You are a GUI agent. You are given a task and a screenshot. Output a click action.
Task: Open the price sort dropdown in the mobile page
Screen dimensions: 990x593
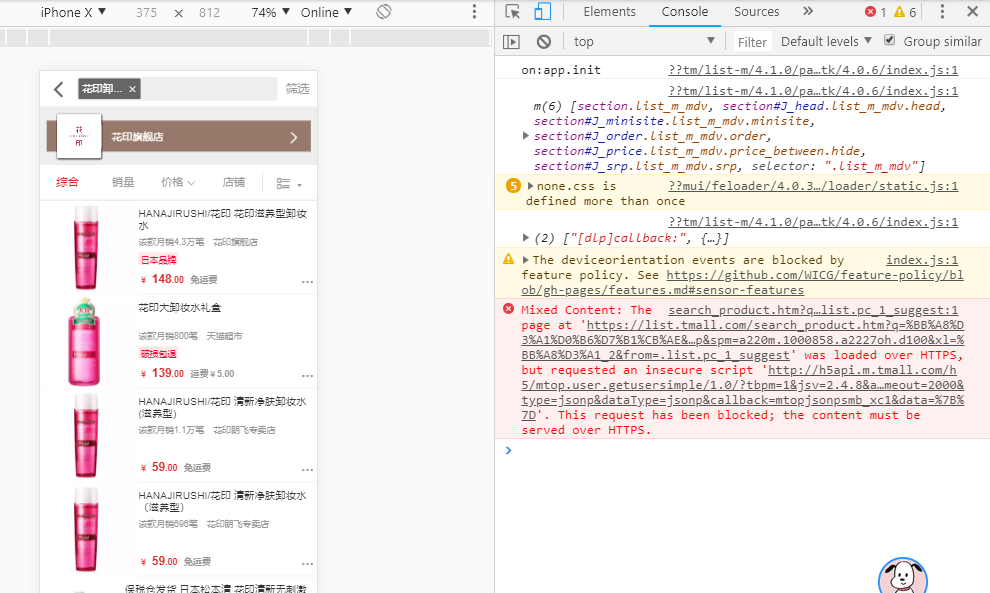click(x=178, y=183)
